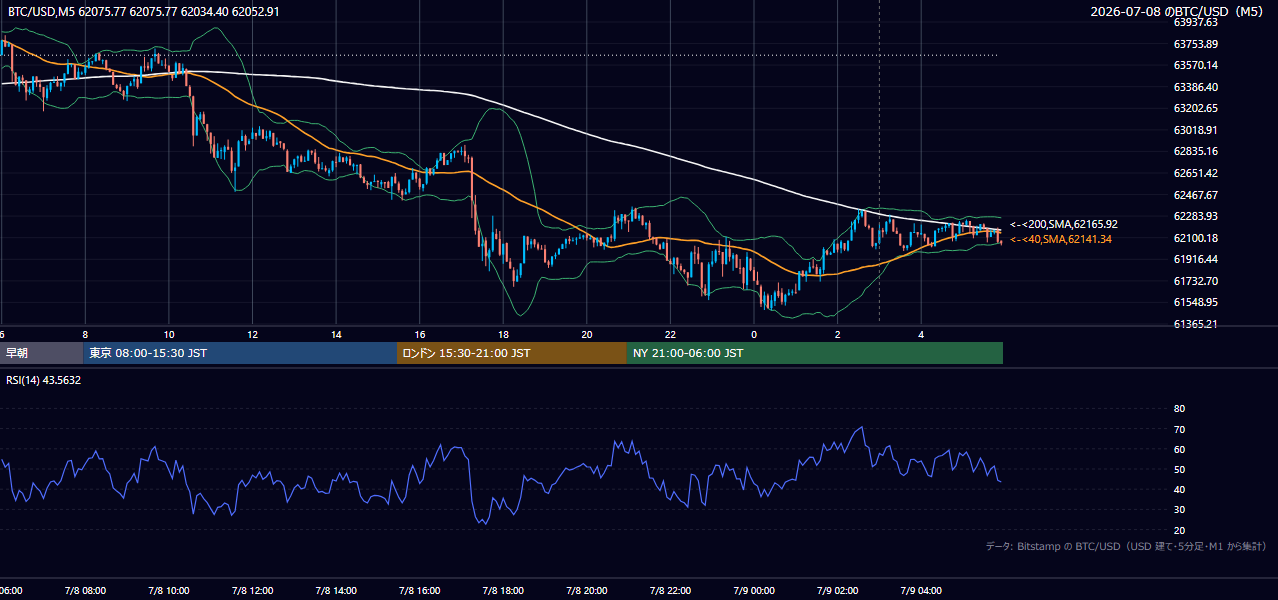Viewport: 1278px width, 600px height.
Task: Click the 63937.63 top price scale label
Action: pos(1195,22)
